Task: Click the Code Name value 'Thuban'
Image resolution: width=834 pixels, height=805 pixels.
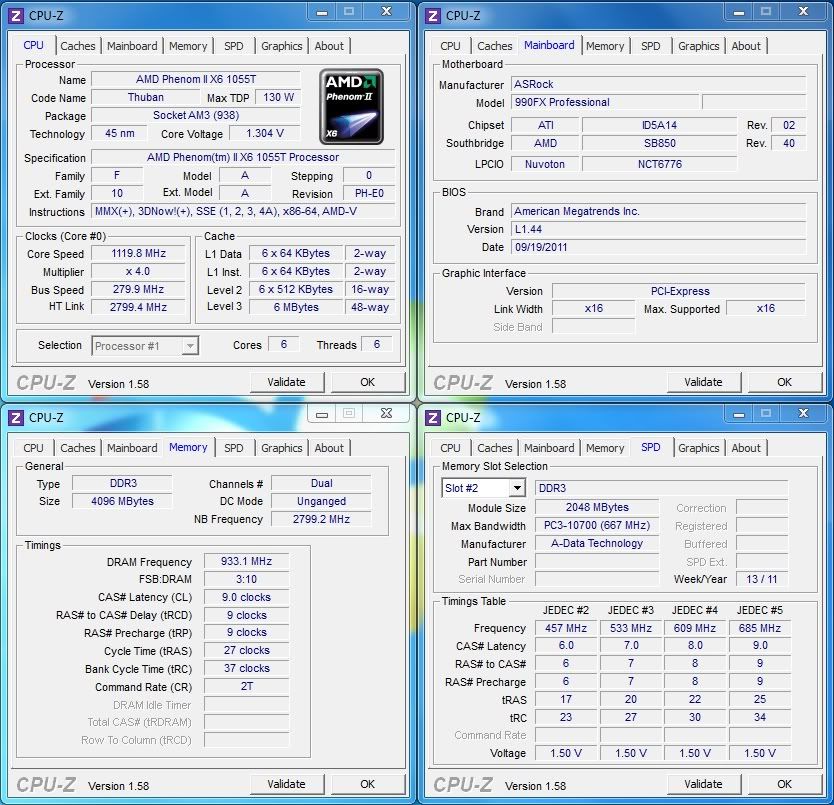Action: 146,97
